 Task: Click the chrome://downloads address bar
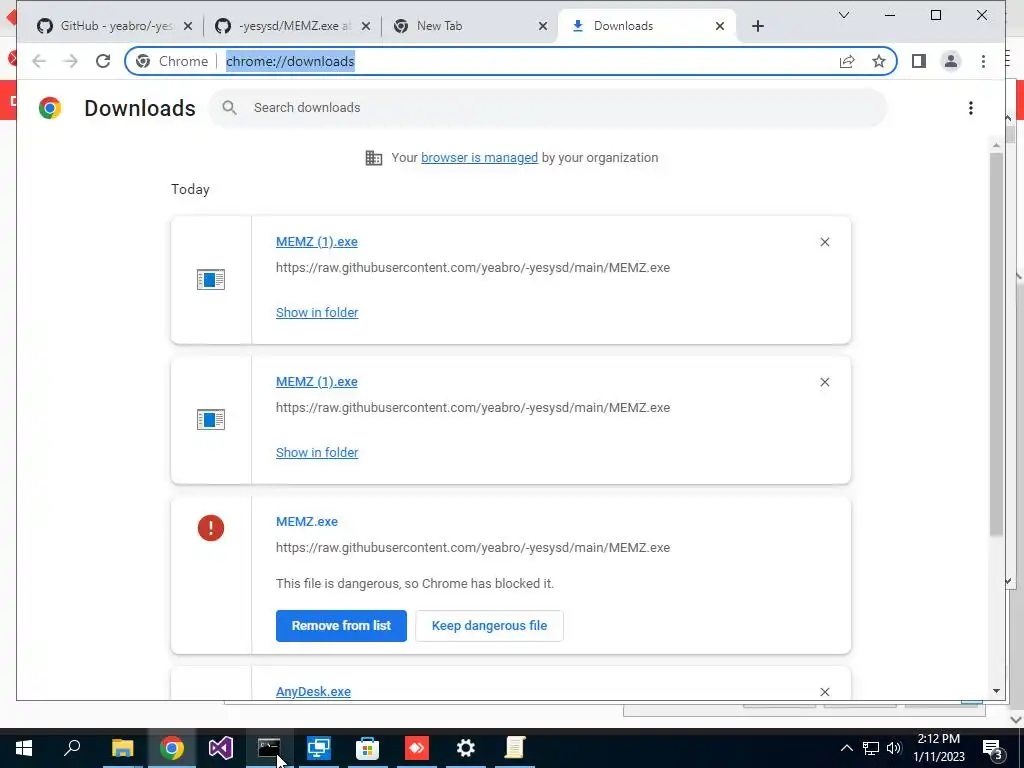click(x=509, y=61)
